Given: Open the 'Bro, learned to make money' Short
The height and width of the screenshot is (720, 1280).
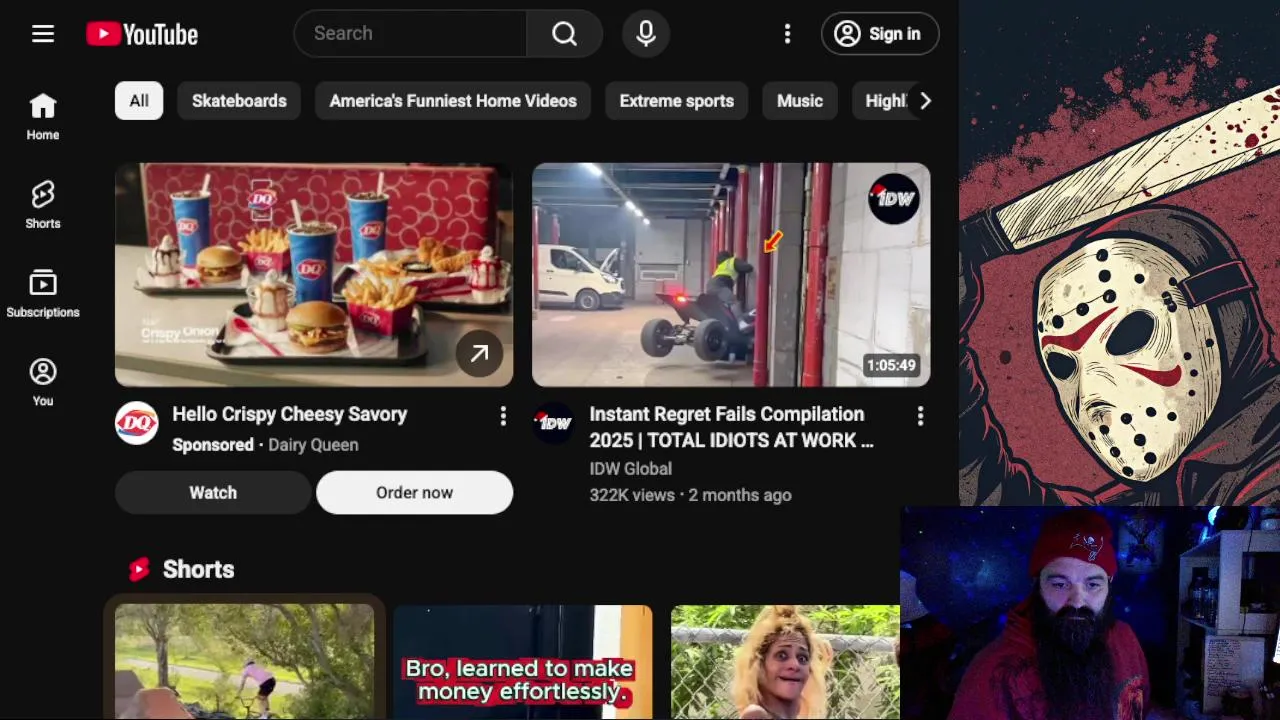Looking at the screenshot, I should click(523, 662).
